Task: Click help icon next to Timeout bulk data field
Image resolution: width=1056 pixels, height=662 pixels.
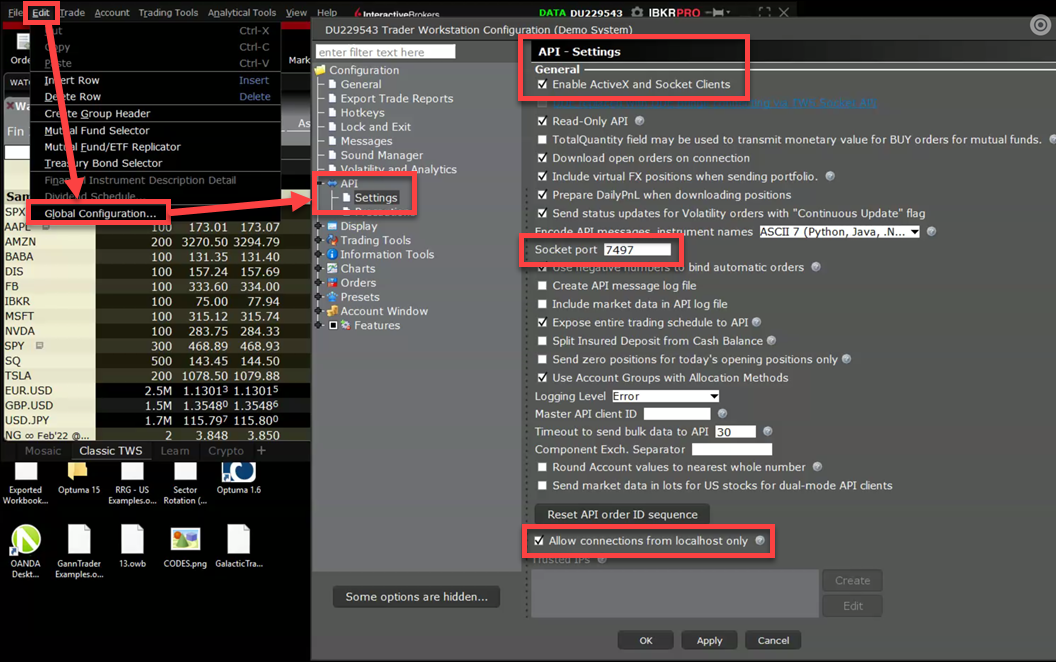Action: [768, 432]
